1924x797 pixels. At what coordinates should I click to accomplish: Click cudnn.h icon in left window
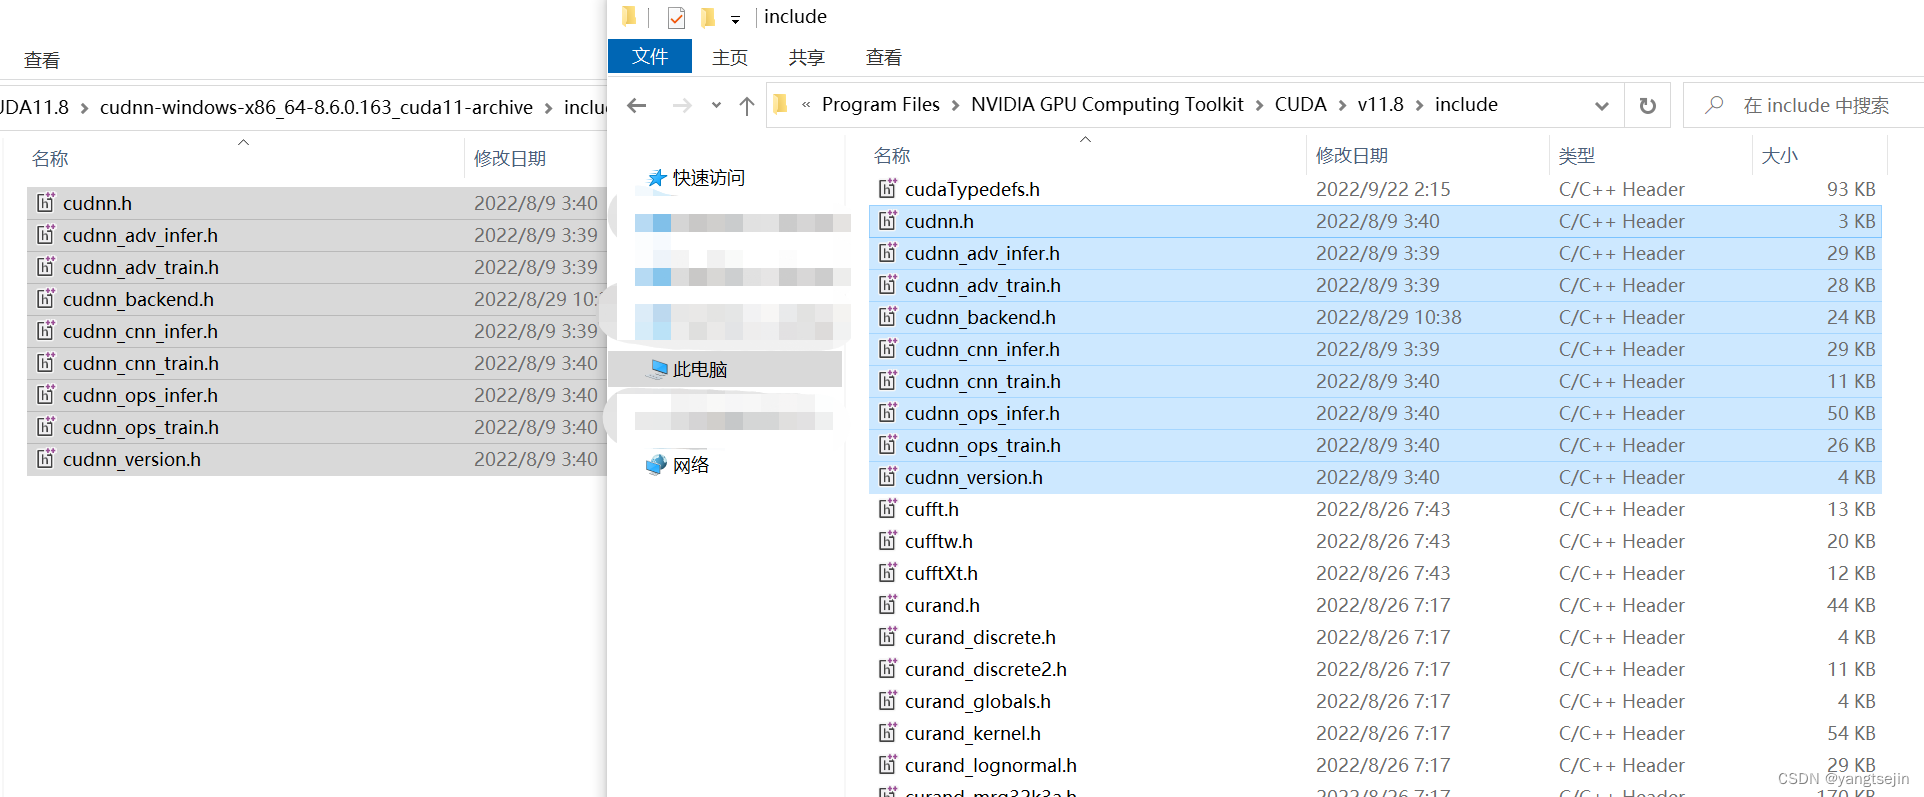[45, 202]
